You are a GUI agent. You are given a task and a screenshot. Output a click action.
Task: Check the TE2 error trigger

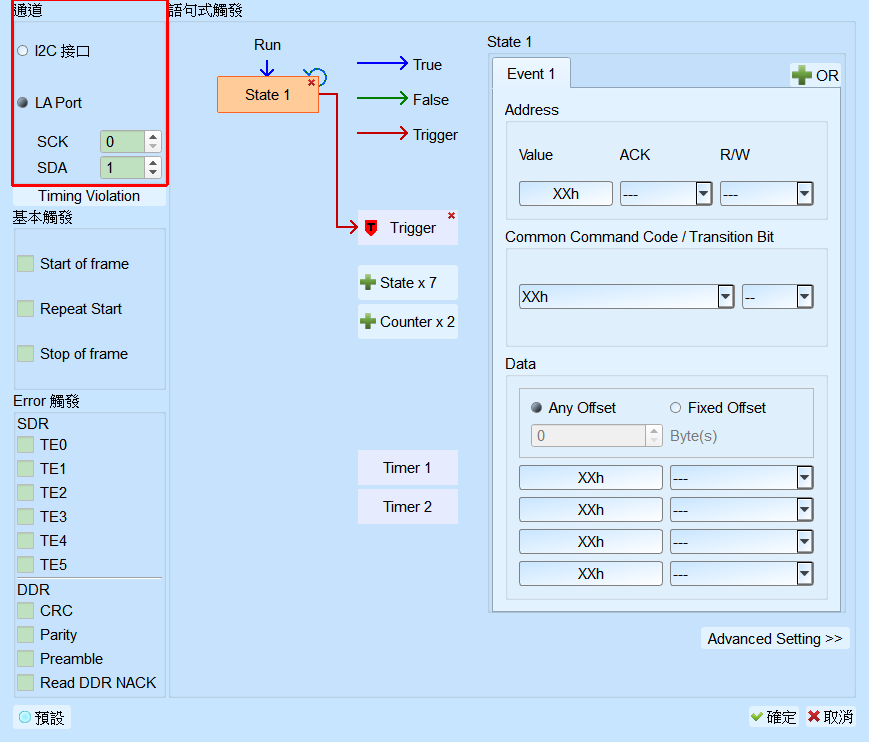(x=25, y=493)
